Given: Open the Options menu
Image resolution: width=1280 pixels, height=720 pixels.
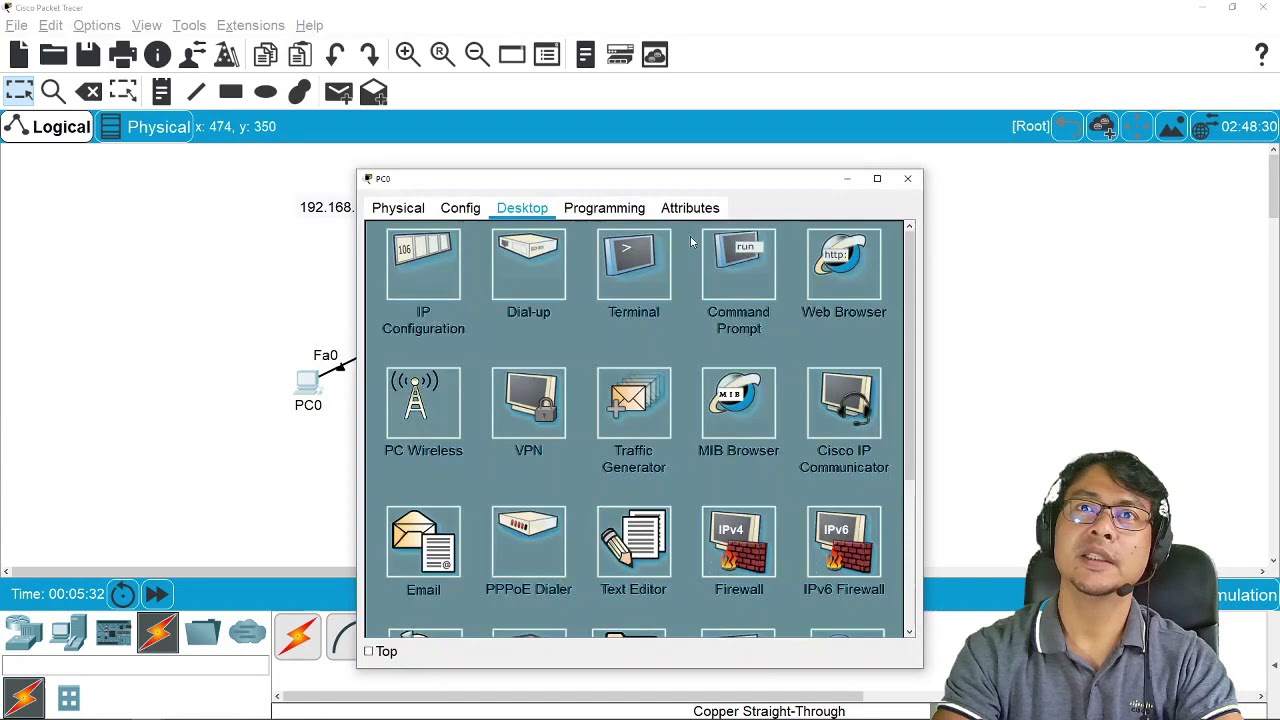Looking at the screenshot, I should click(x=97, y=25).
